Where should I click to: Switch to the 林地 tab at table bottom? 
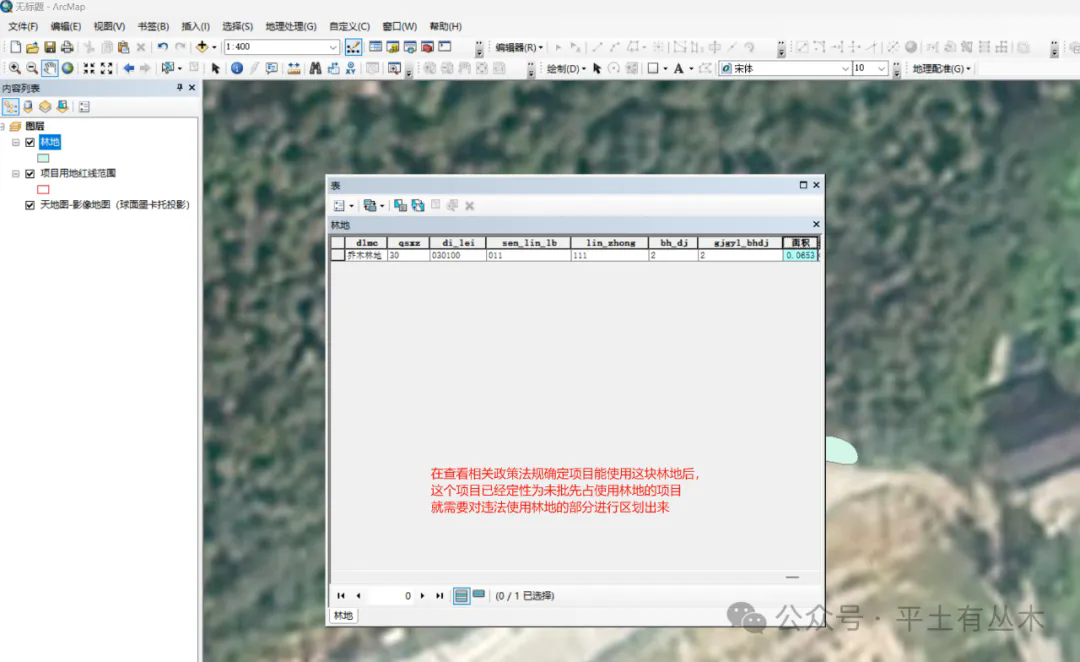coord(343,615)
